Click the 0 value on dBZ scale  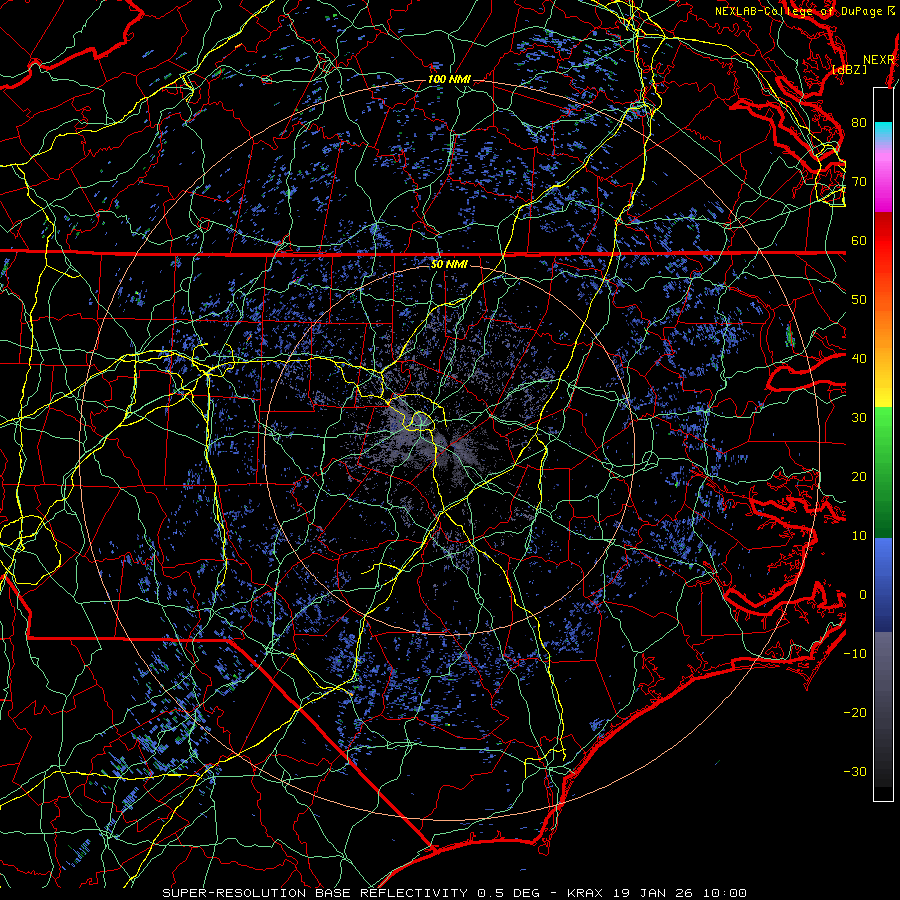[862, 595]
